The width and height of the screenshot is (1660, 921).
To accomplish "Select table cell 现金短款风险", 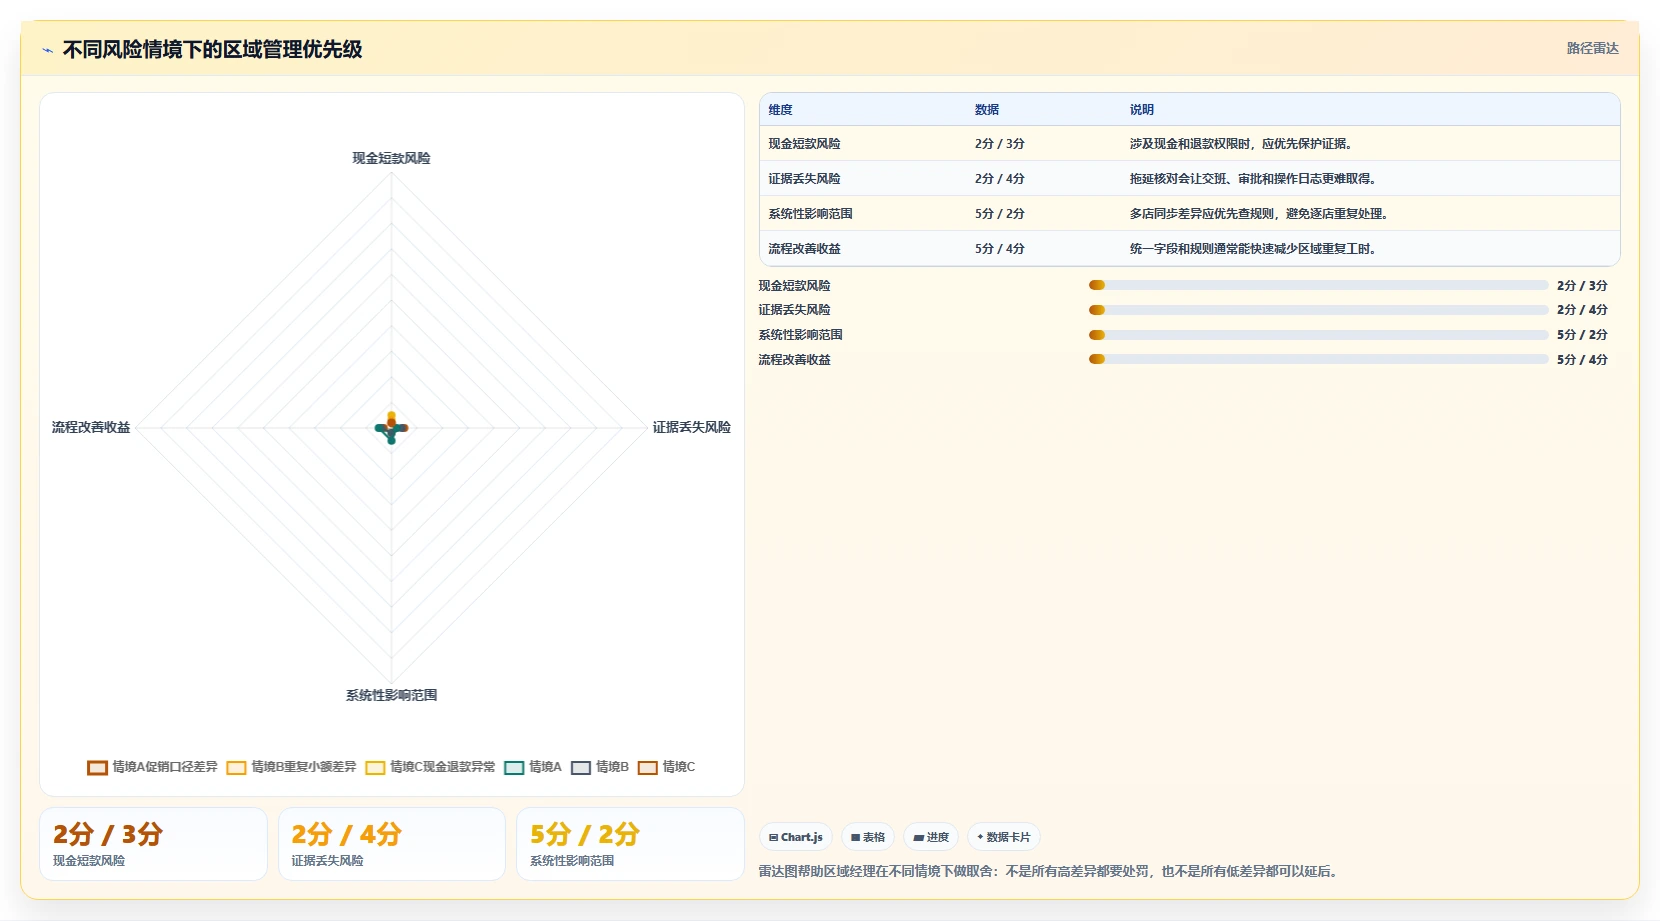I will tap(804, 144).
